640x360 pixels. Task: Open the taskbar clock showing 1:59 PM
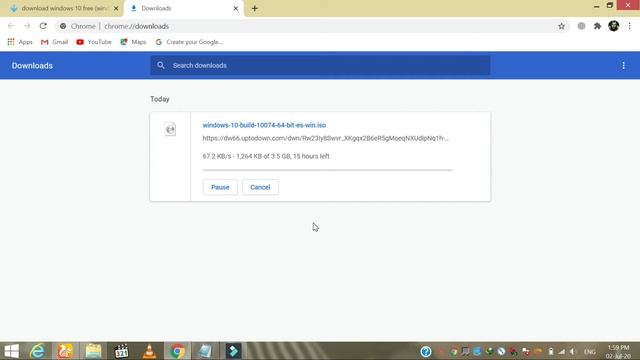tap(618, 351)
